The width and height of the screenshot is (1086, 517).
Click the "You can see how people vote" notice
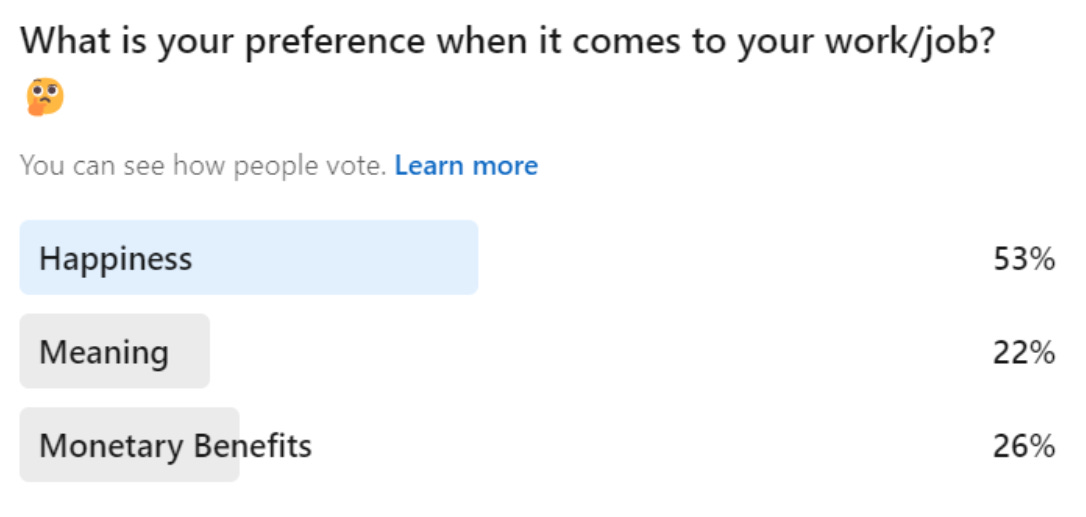coord(203,166)
